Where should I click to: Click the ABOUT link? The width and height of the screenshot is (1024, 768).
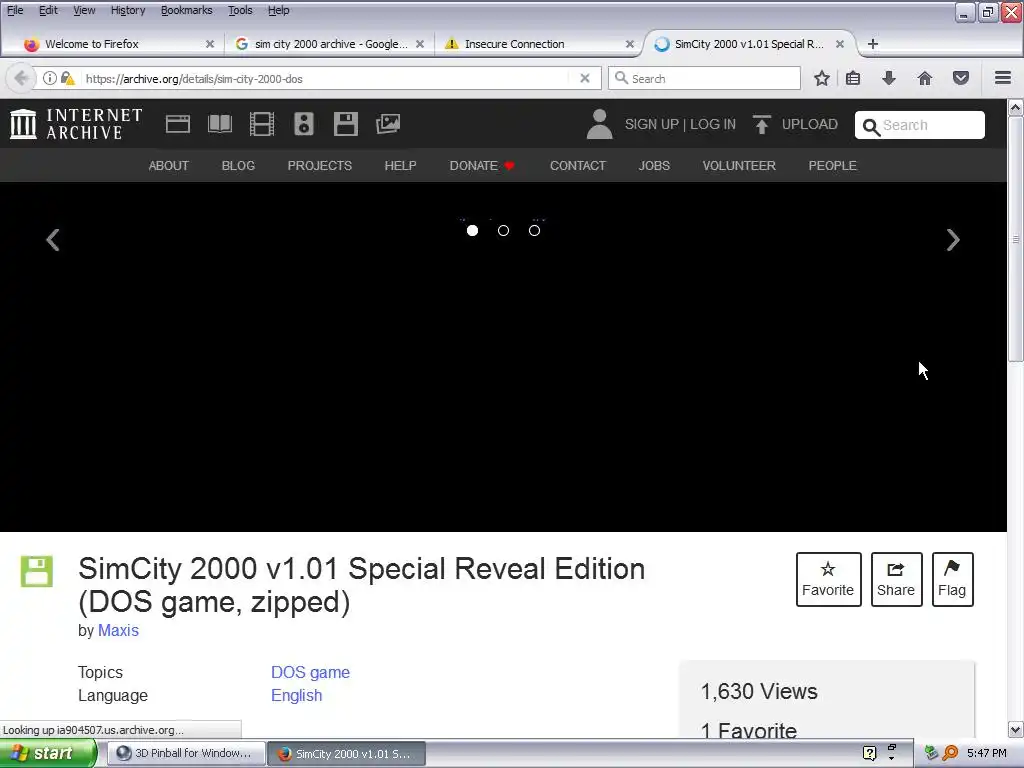168,166
